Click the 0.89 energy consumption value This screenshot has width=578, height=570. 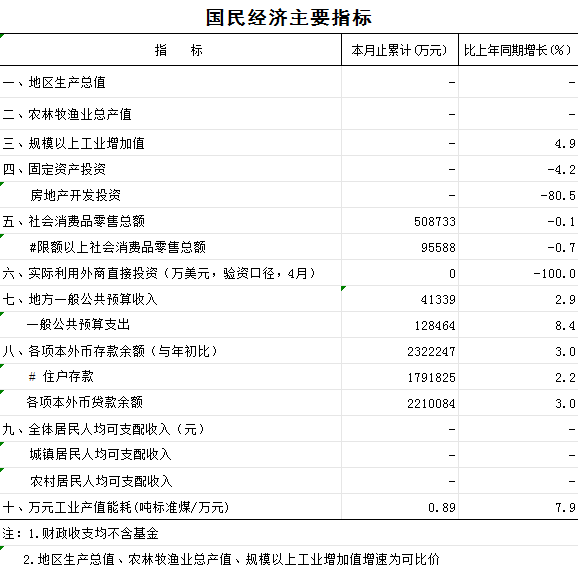pyautogui.click(x=442, y=508)
